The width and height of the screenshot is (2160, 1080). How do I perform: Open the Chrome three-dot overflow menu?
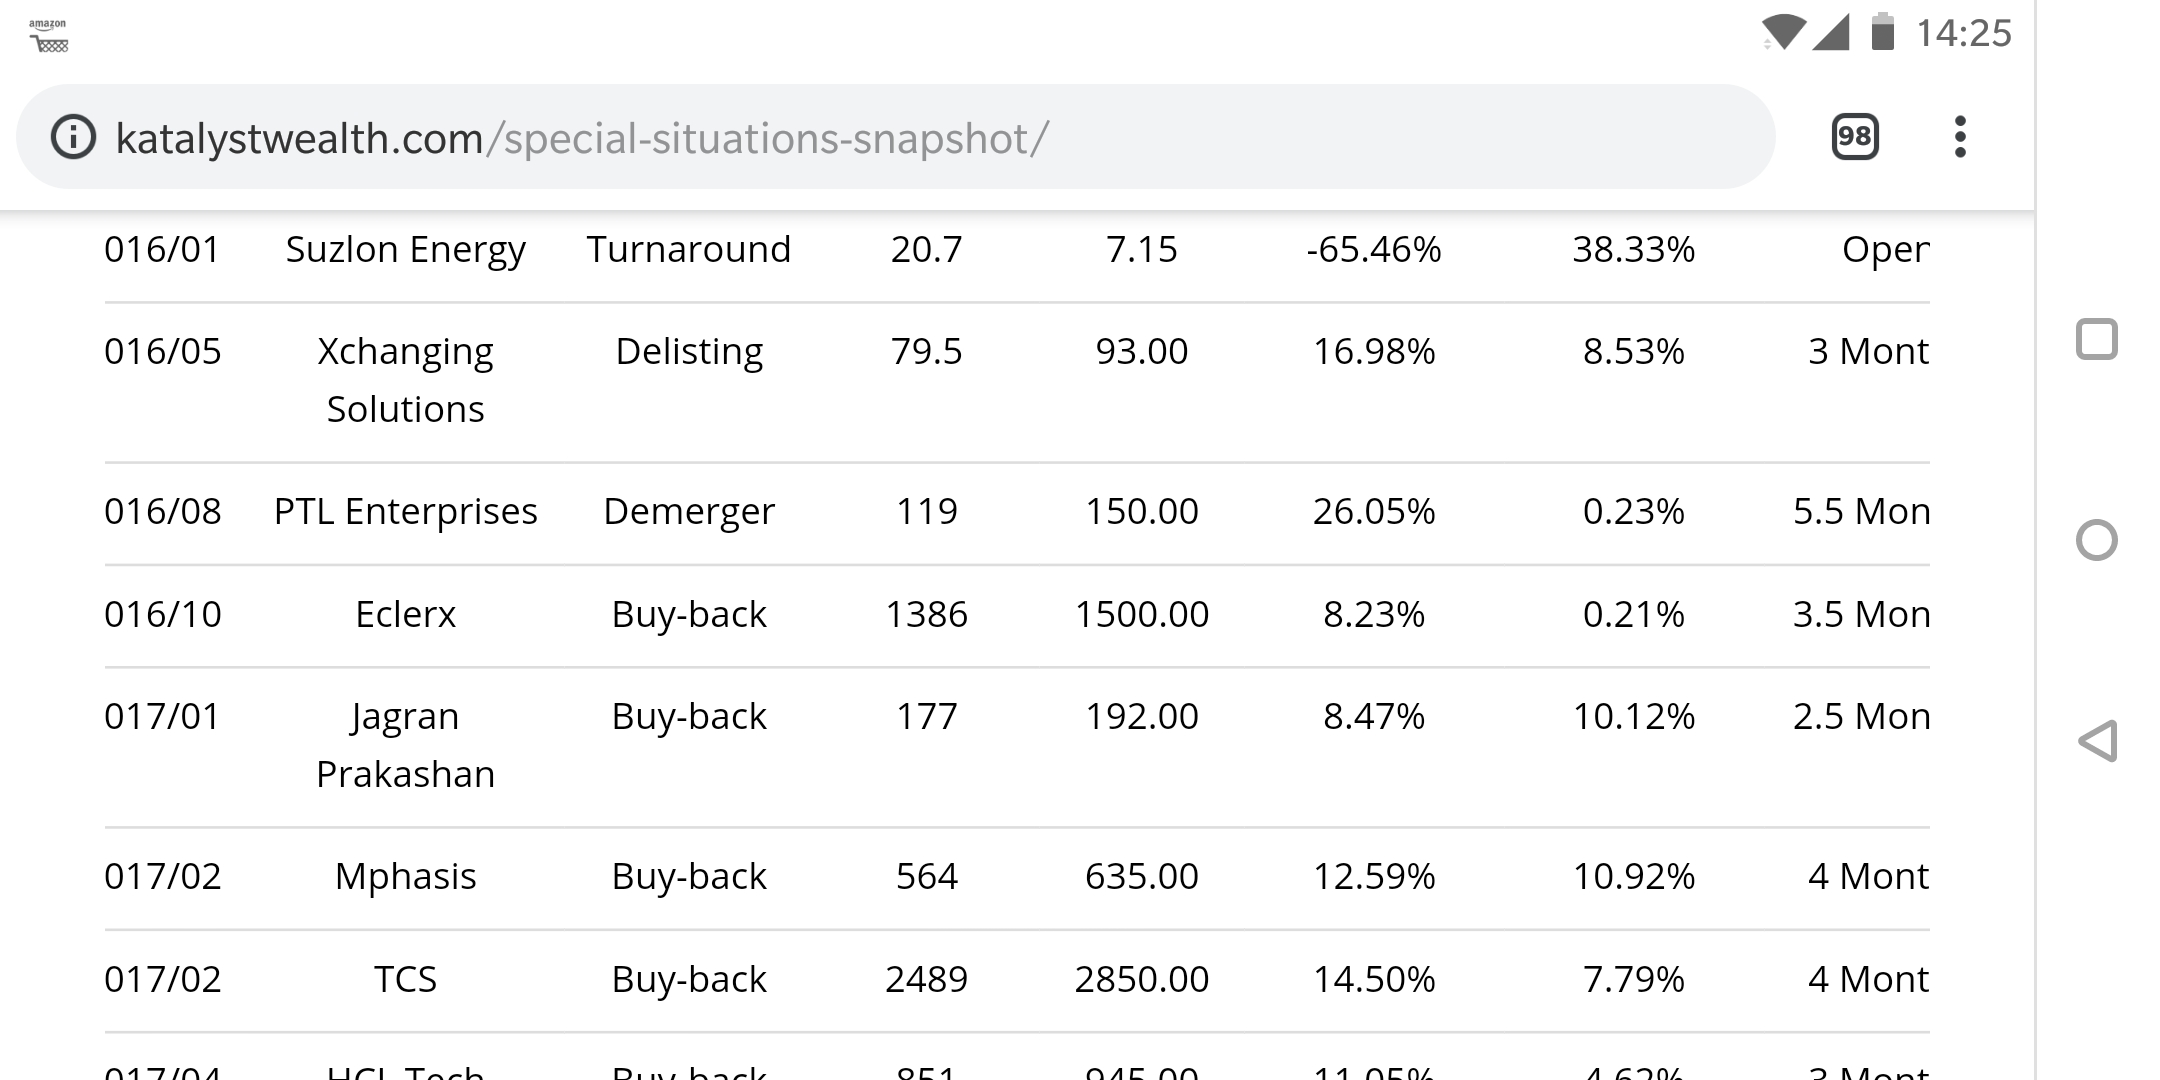pos(1960,137)
